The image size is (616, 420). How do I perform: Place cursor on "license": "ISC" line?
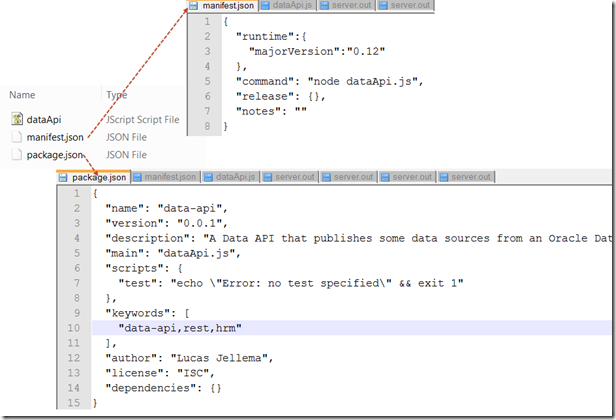160,373
